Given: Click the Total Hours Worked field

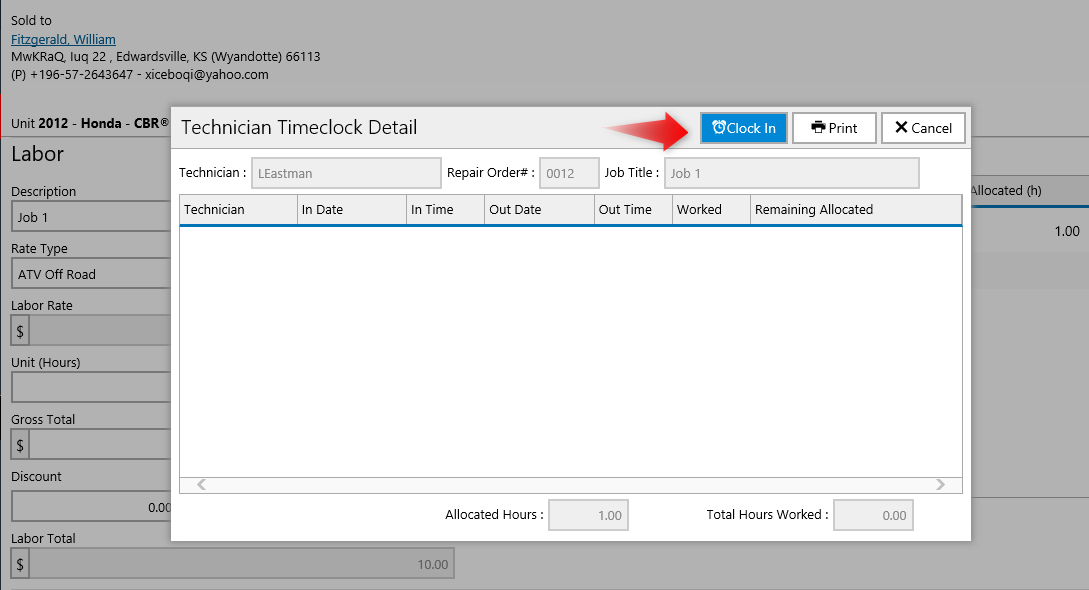Looking at the screenshot, I should (x=873, y=515).
